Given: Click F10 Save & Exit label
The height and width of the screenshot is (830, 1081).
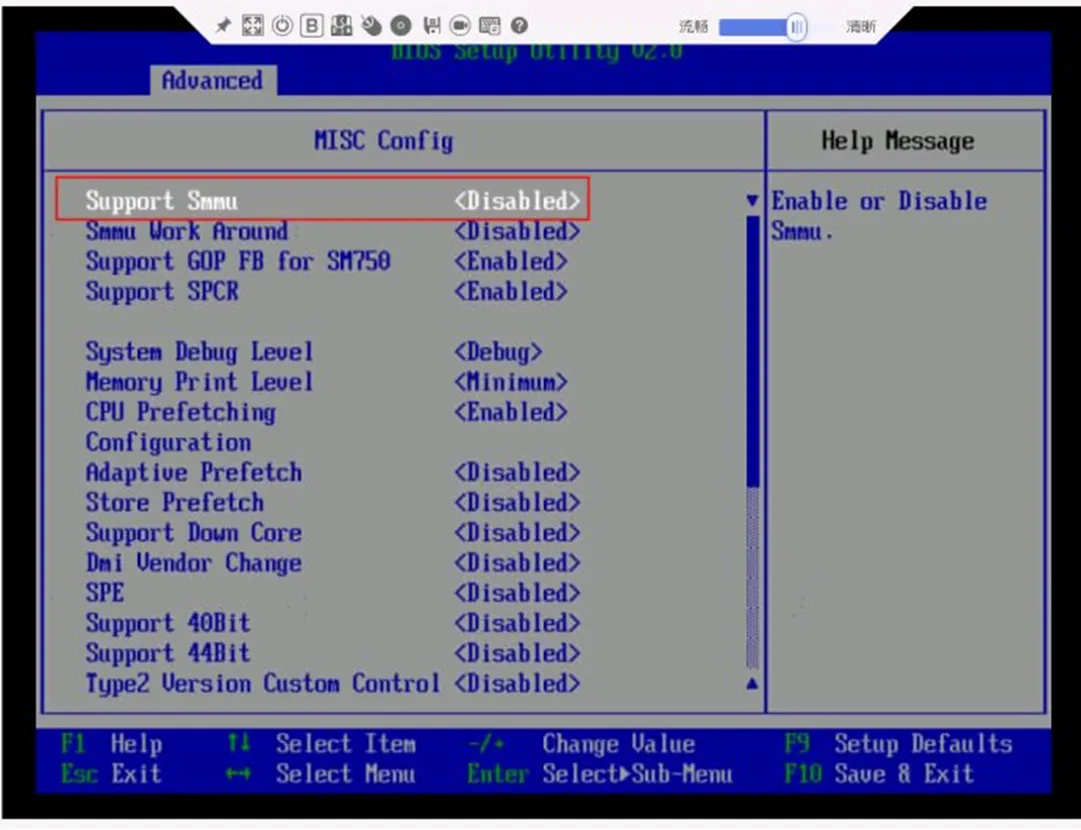Looking at the screenshot, I should click(879, 773).
